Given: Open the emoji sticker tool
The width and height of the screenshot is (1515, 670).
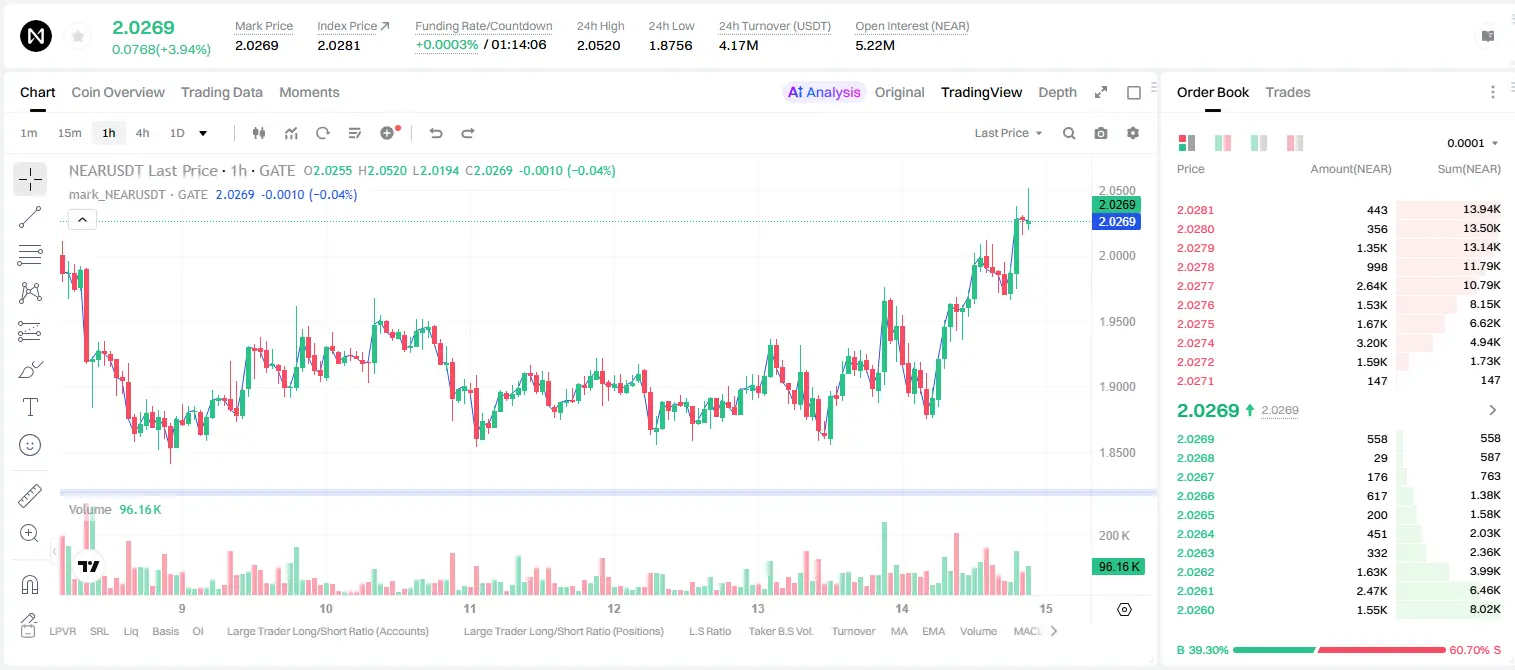Looking at the screenshot, I should pyautogui.click(x=30, y=445).
